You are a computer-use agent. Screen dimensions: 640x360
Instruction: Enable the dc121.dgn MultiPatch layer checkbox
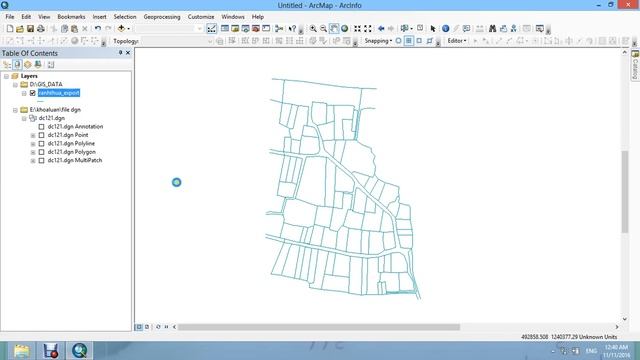[41, 160]
